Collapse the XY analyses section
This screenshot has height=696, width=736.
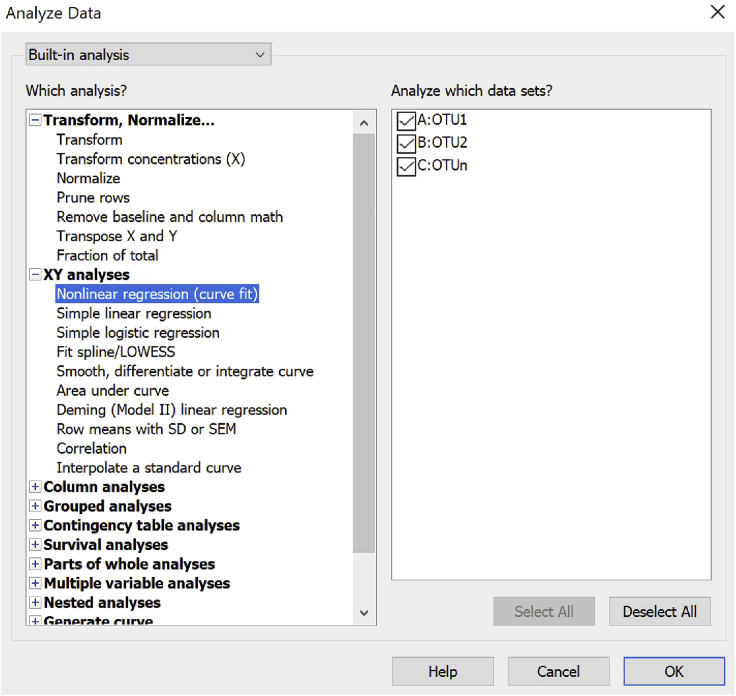[x=36, y=275]
